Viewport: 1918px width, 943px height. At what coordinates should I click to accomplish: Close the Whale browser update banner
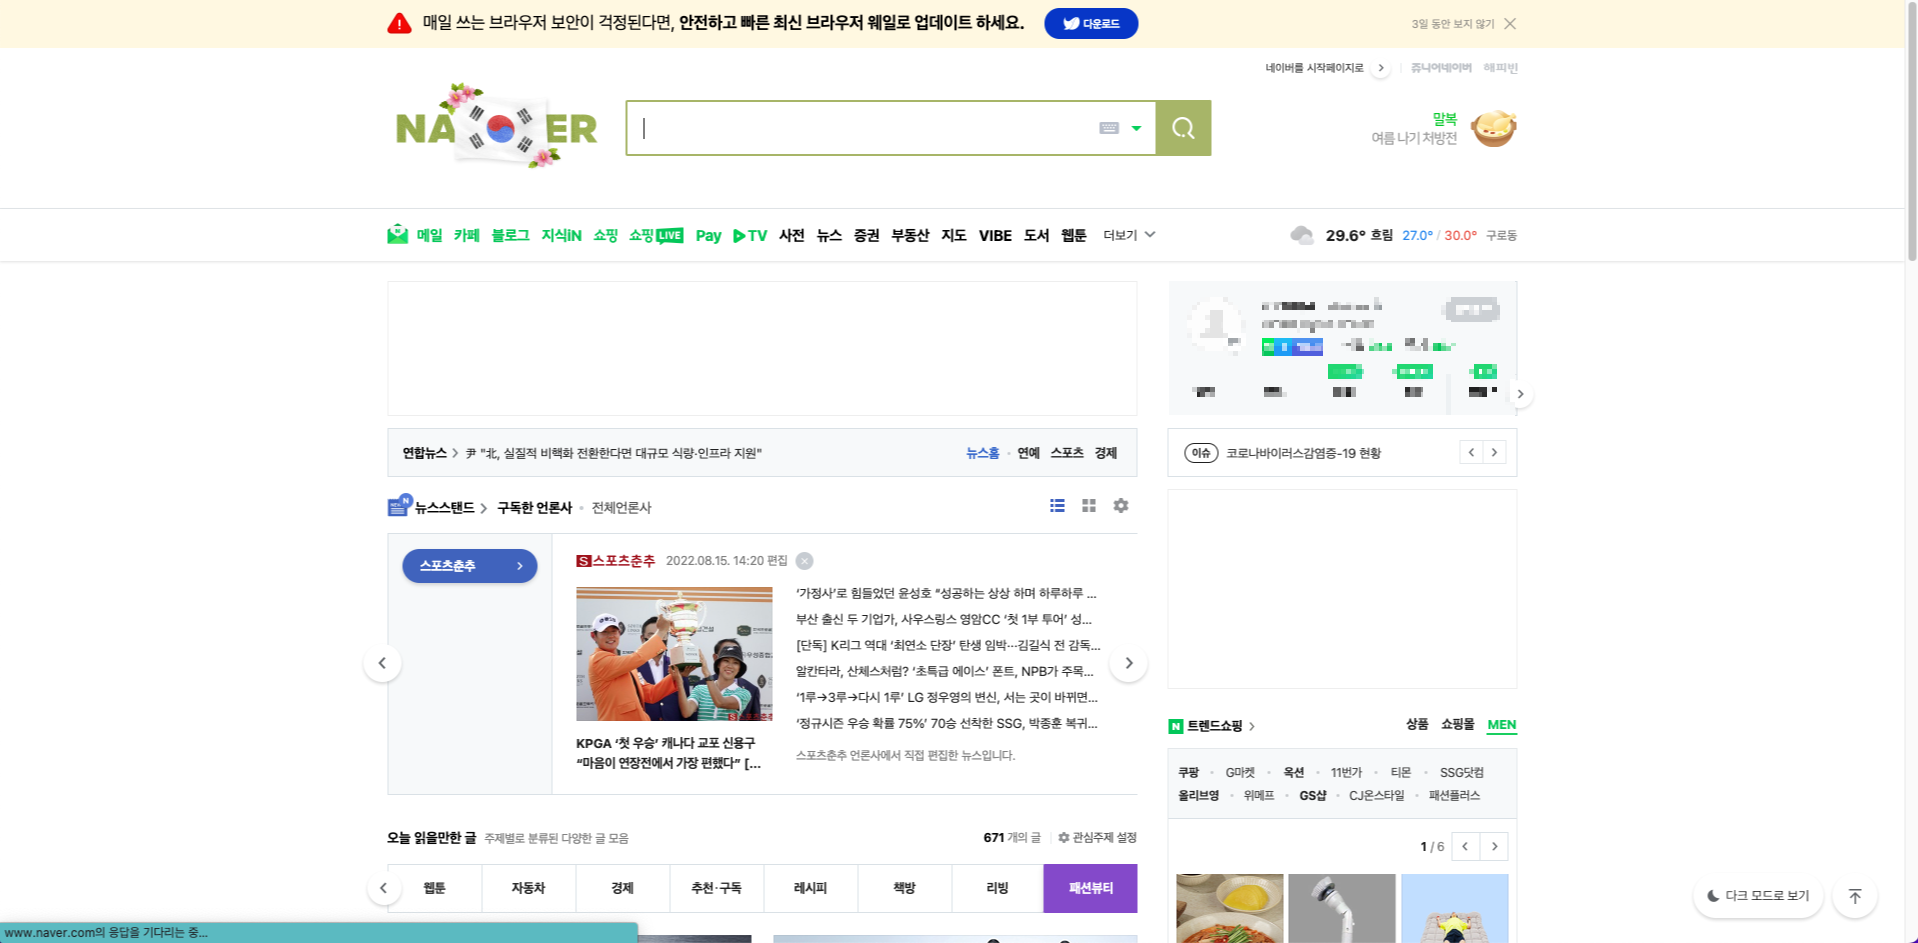coord(1510,24)
